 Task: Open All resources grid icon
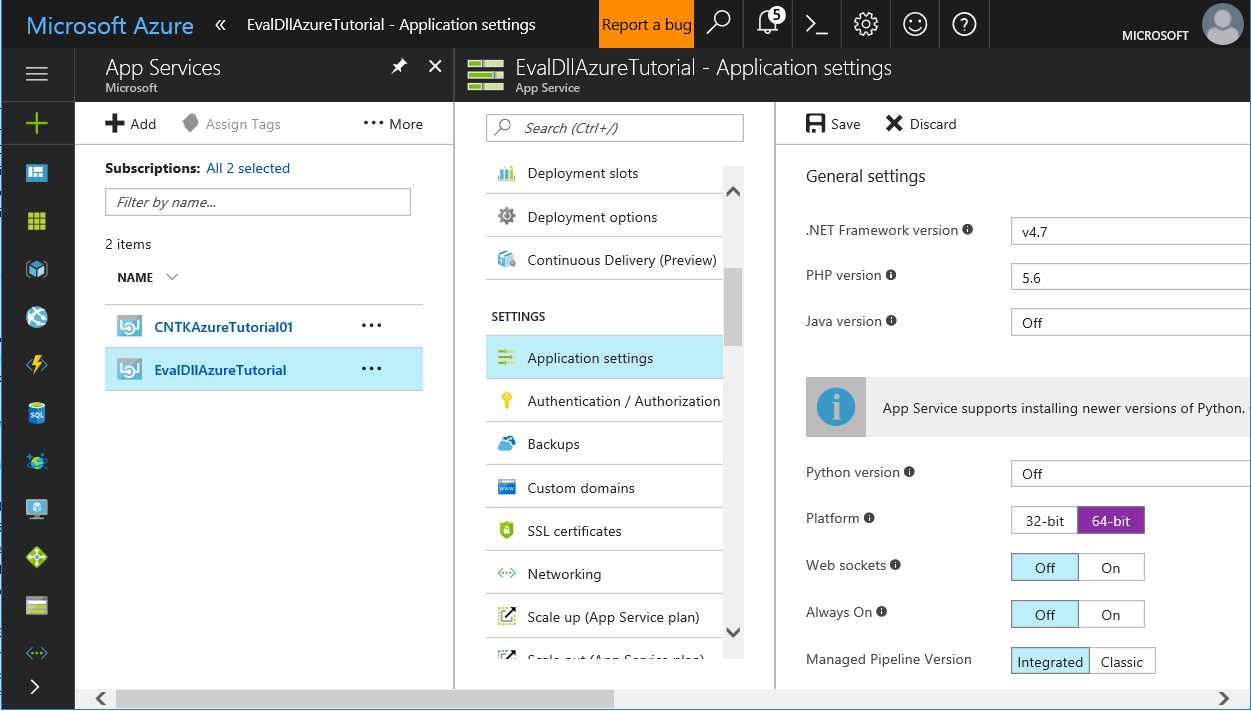37,221
